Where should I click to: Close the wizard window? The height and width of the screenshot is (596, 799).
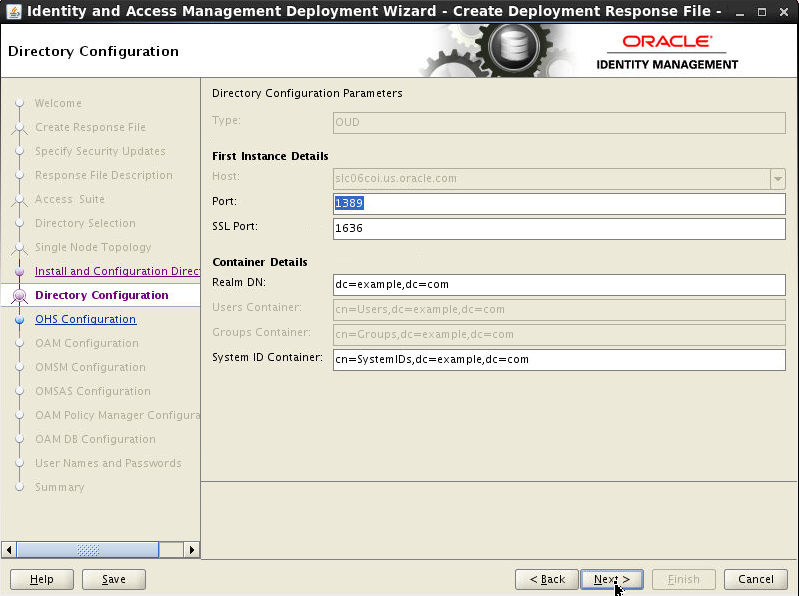(x=784, y=12)
